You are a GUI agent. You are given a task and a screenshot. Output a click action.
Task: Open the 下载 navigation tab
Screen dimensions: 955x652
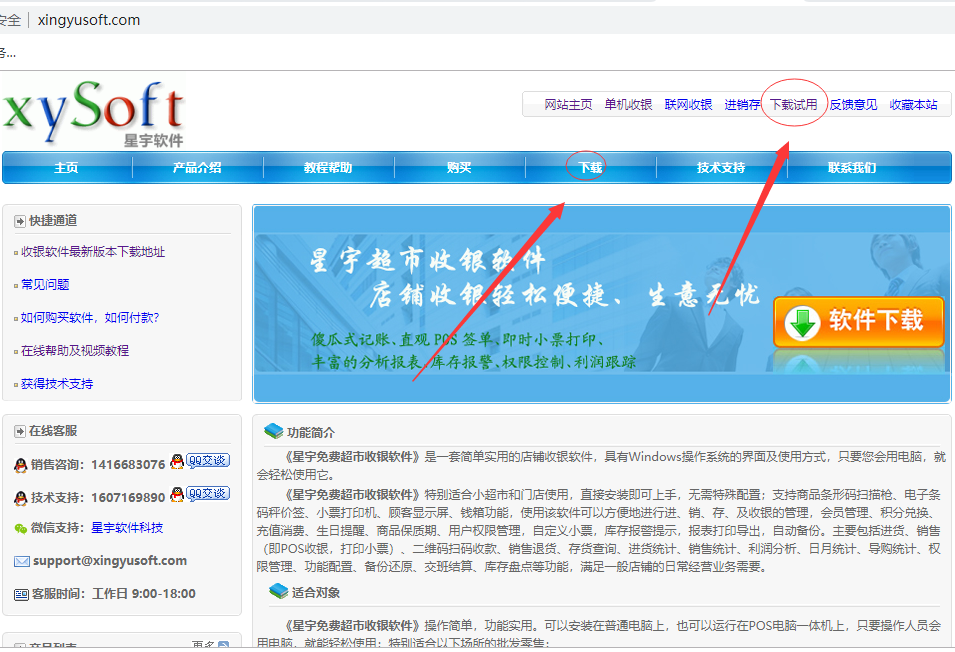590,167
